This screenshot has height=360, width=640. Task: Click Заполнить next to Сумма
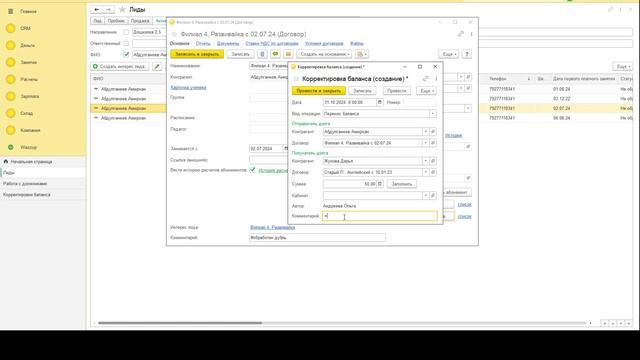(x=402, y=184)
